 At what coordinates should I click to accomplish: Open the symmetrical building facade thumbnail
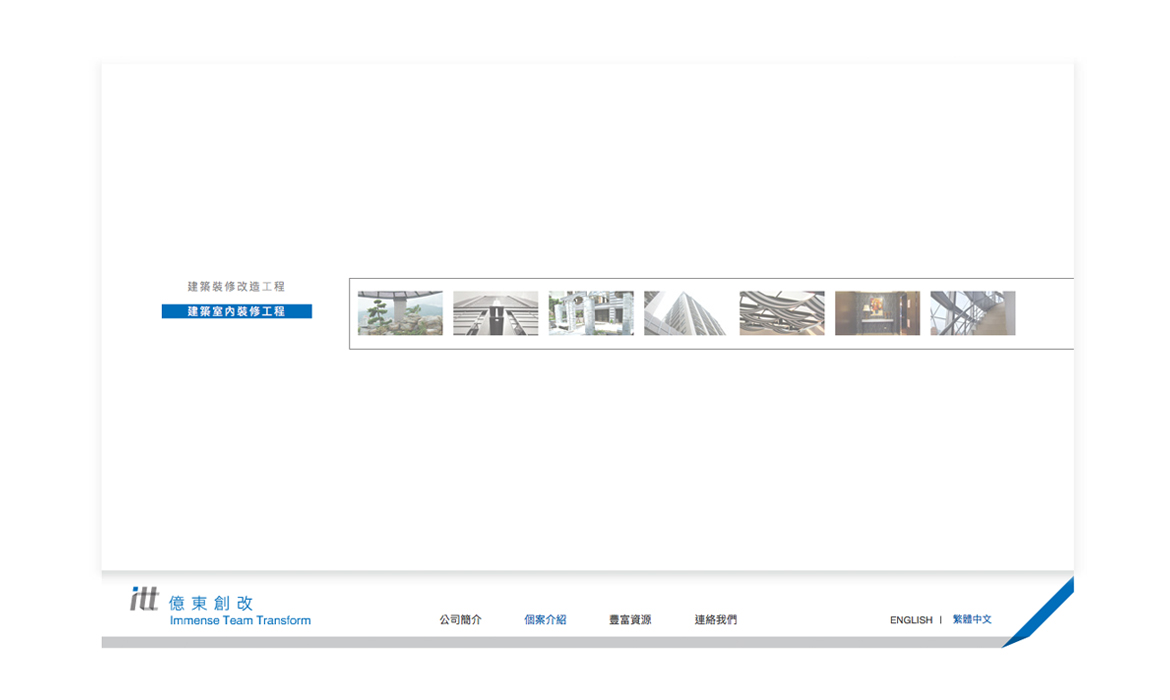coord(495,313)
